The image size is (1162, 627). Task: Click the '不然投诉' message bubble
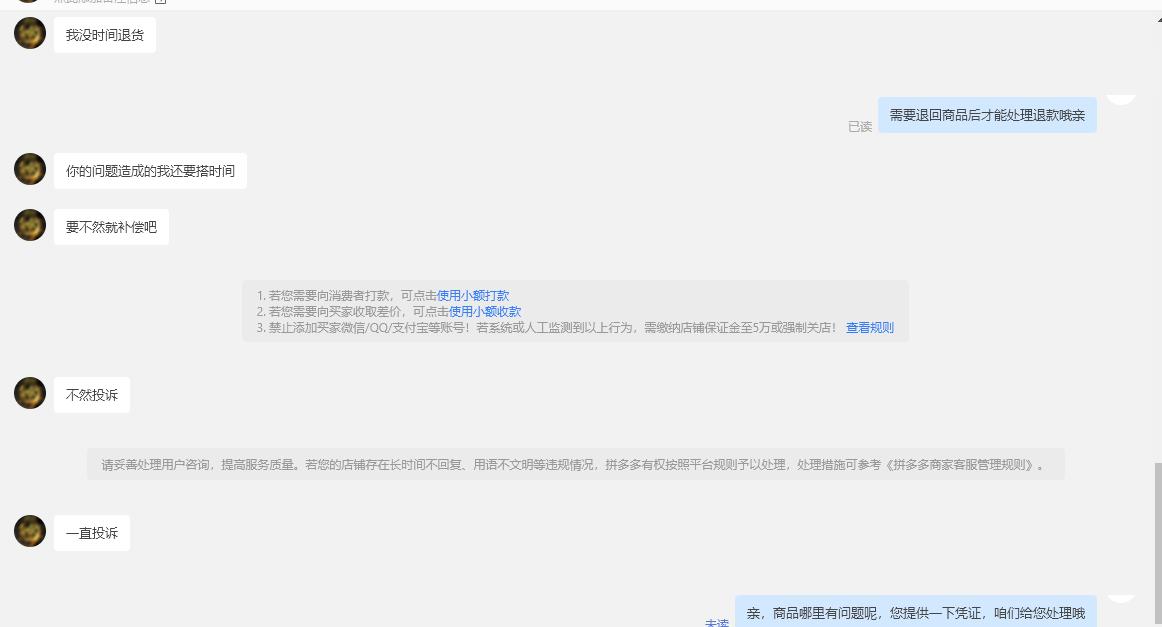[91, 394]
